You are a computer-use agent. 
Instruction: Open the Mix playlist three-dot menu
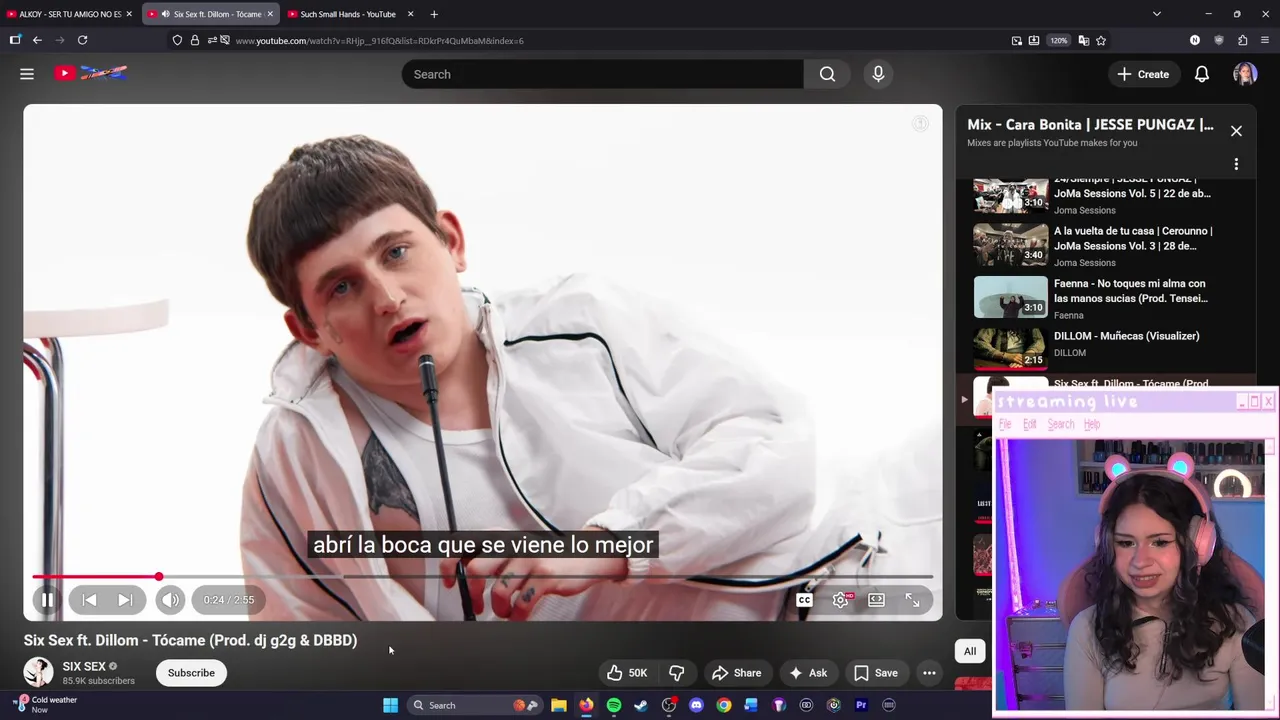click(x=1236, y=164)
